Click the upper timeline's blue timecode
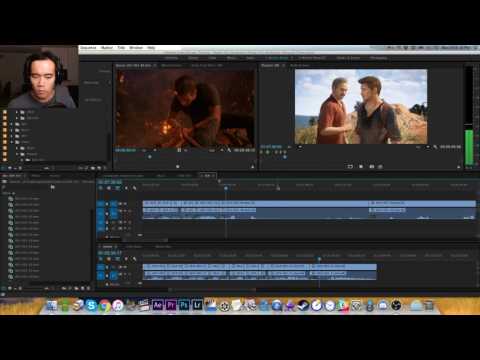This screenshot has height=360, width=480. [110, 182]
